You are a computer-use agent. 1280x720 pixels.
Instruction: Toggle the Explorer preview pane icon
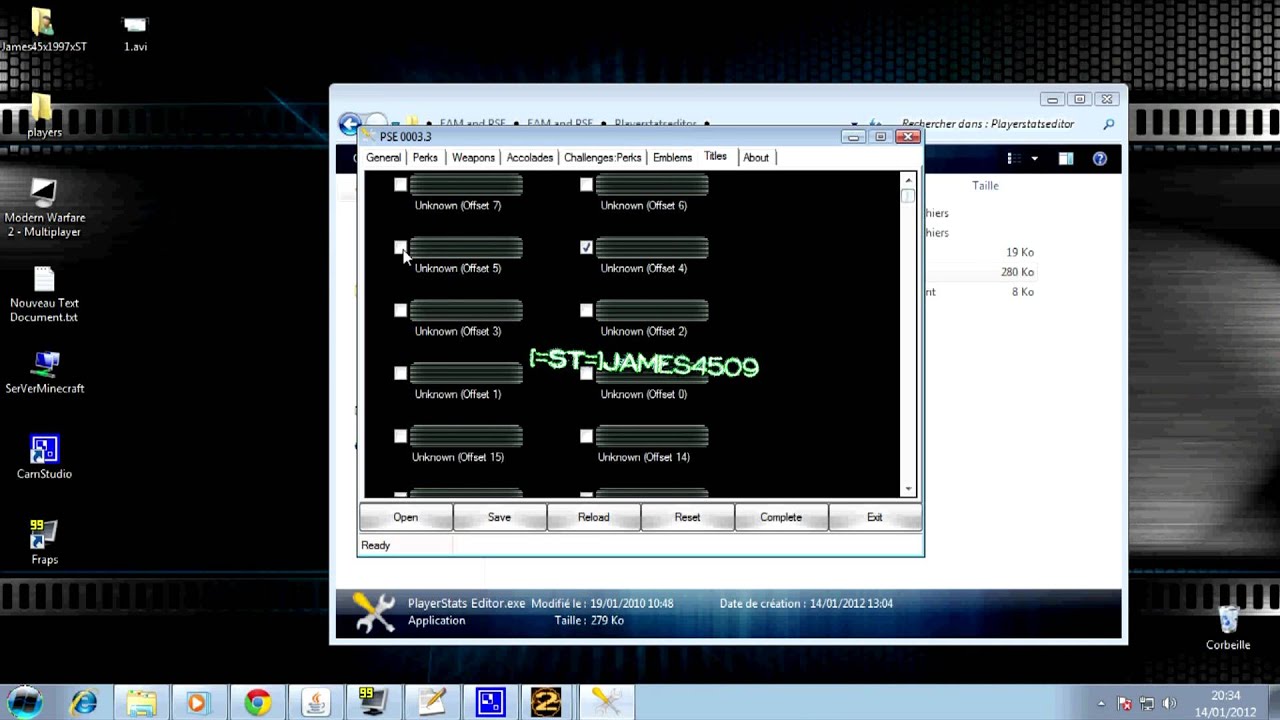pos(1066,159)
